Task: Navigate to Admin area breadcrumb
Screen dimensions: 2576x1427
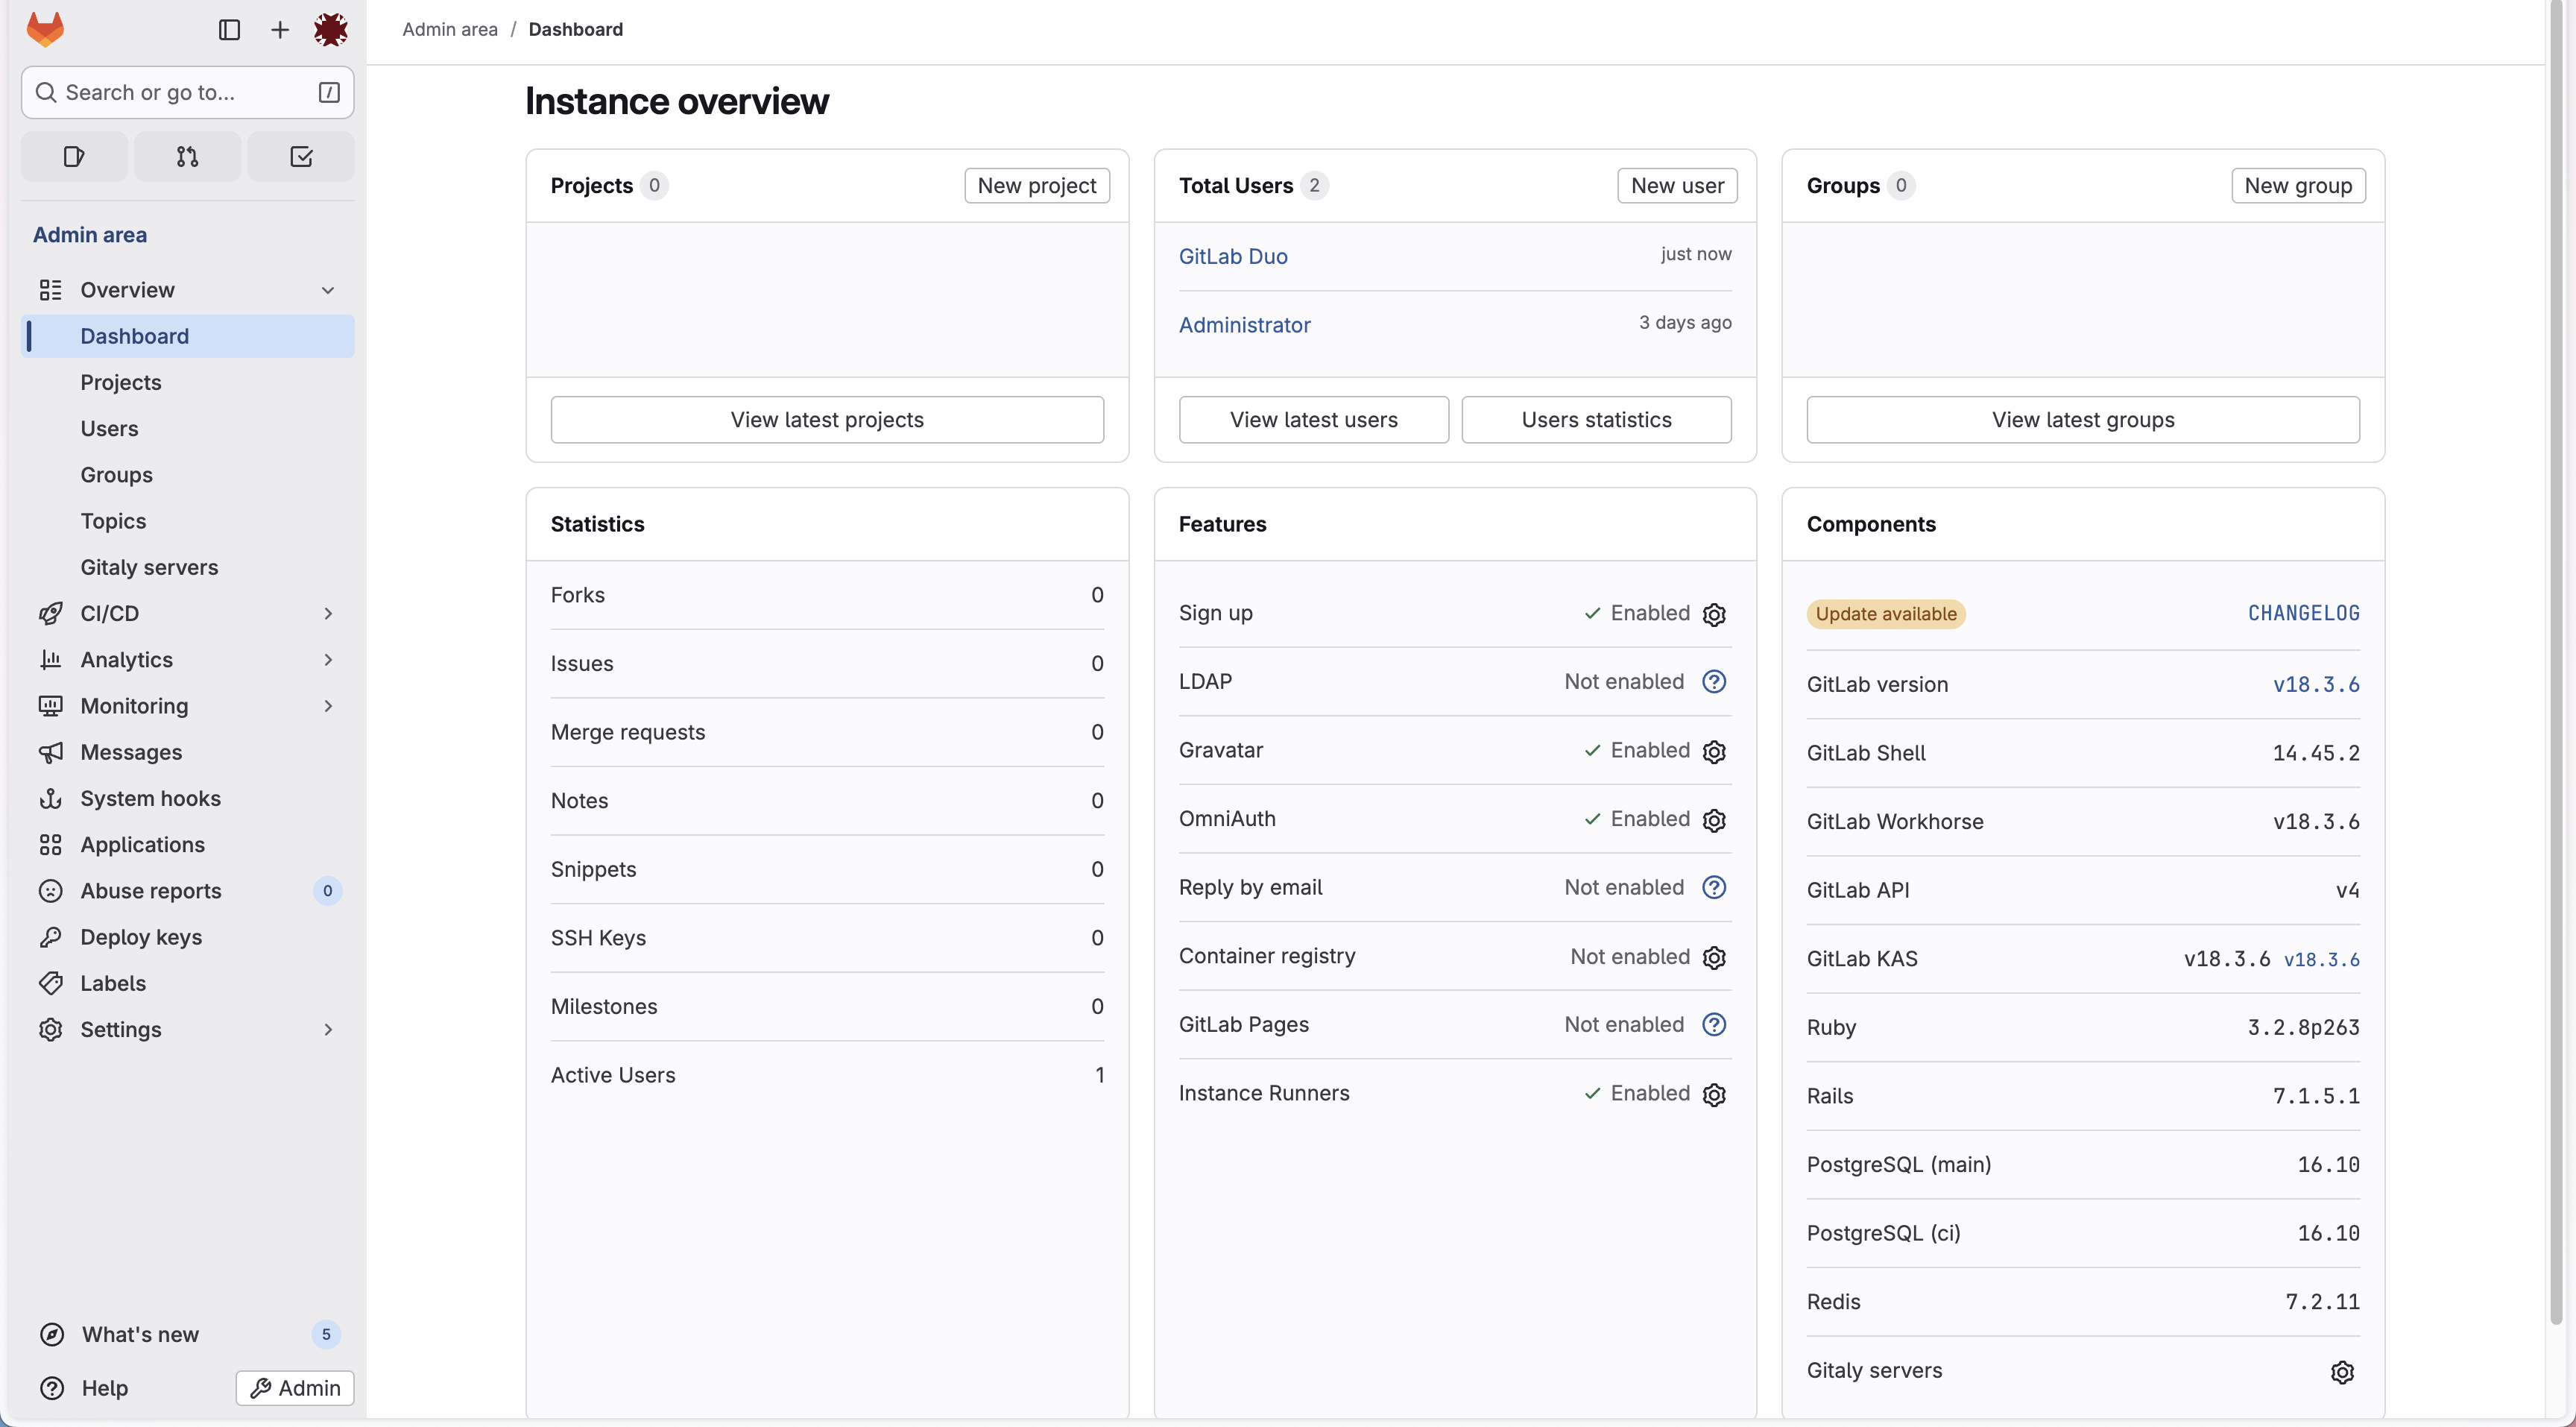Action: (x=449, y=29)
